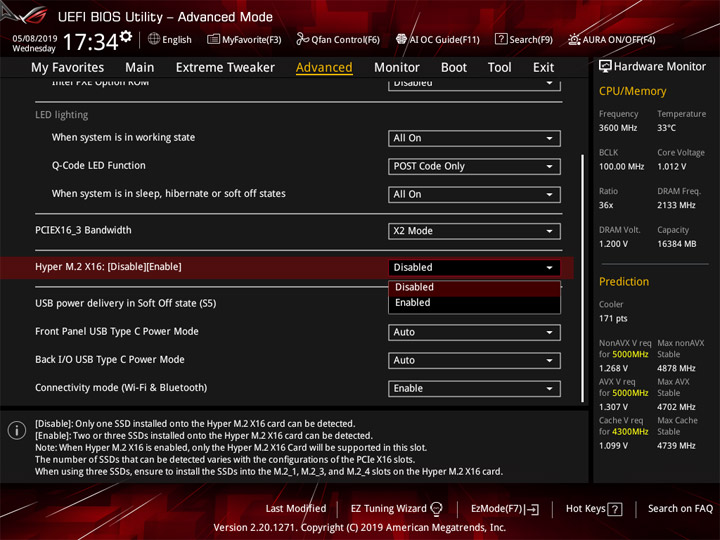Click the Search question mark icon
720x540 pixels.
pyautogui.click(x=501, y=39)
